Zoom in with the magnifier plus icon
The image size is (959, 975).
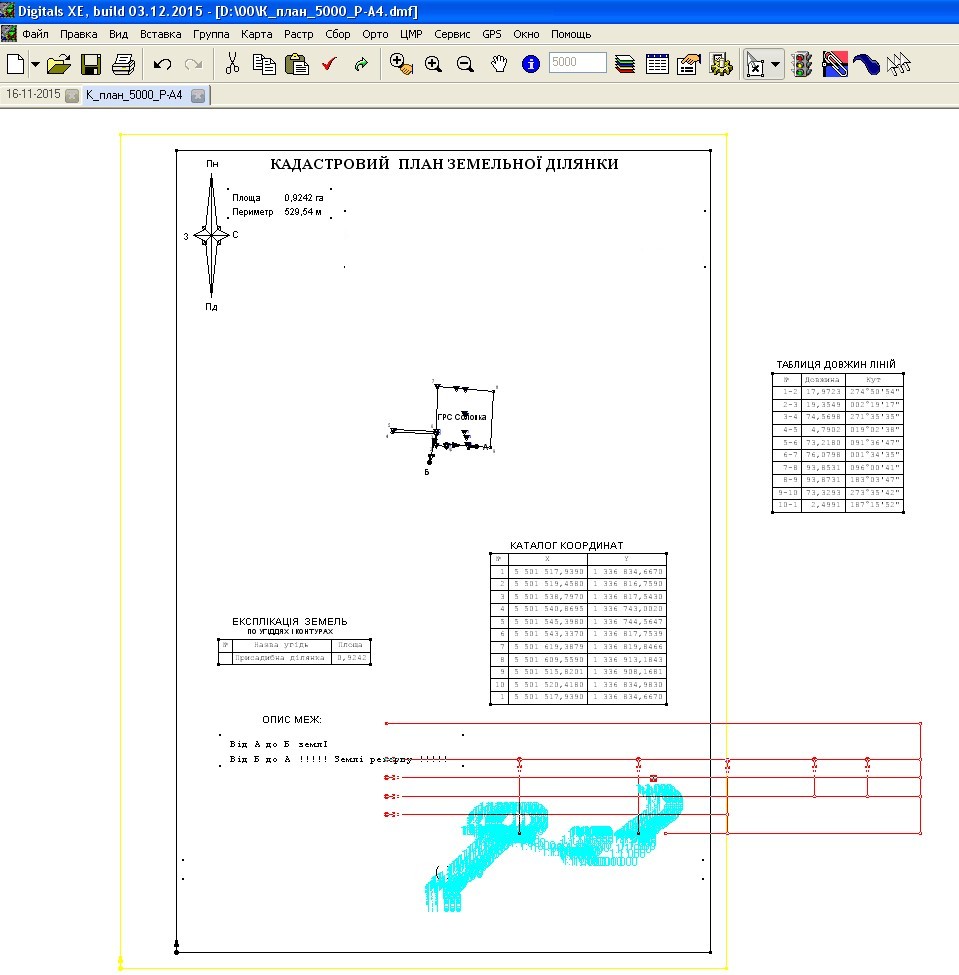[433, 64]
